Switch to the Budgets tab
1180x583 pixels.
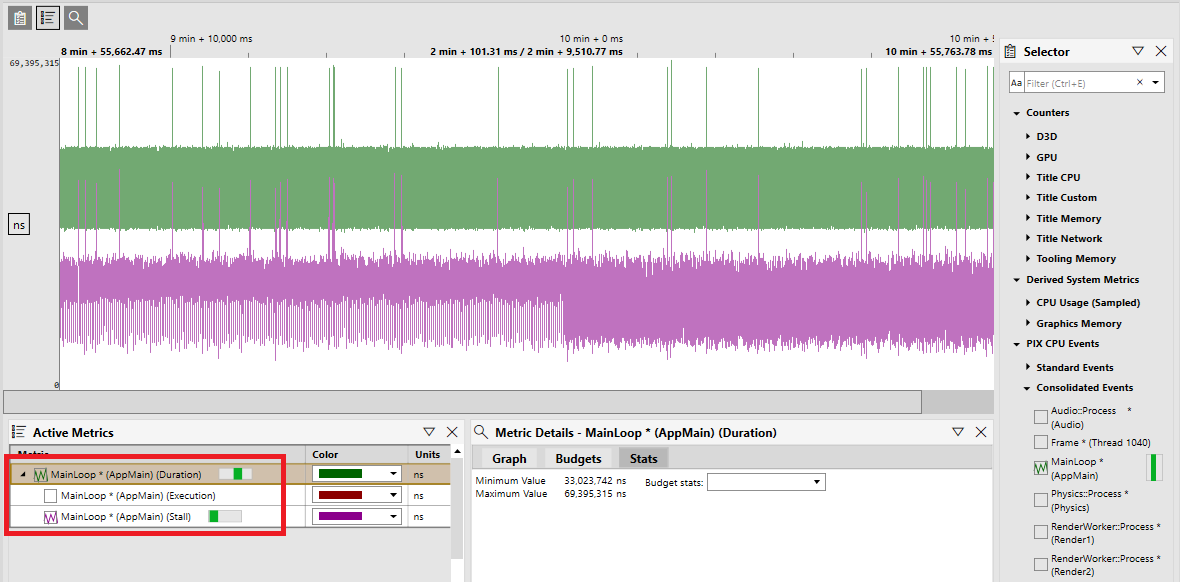tap(578, 458)
